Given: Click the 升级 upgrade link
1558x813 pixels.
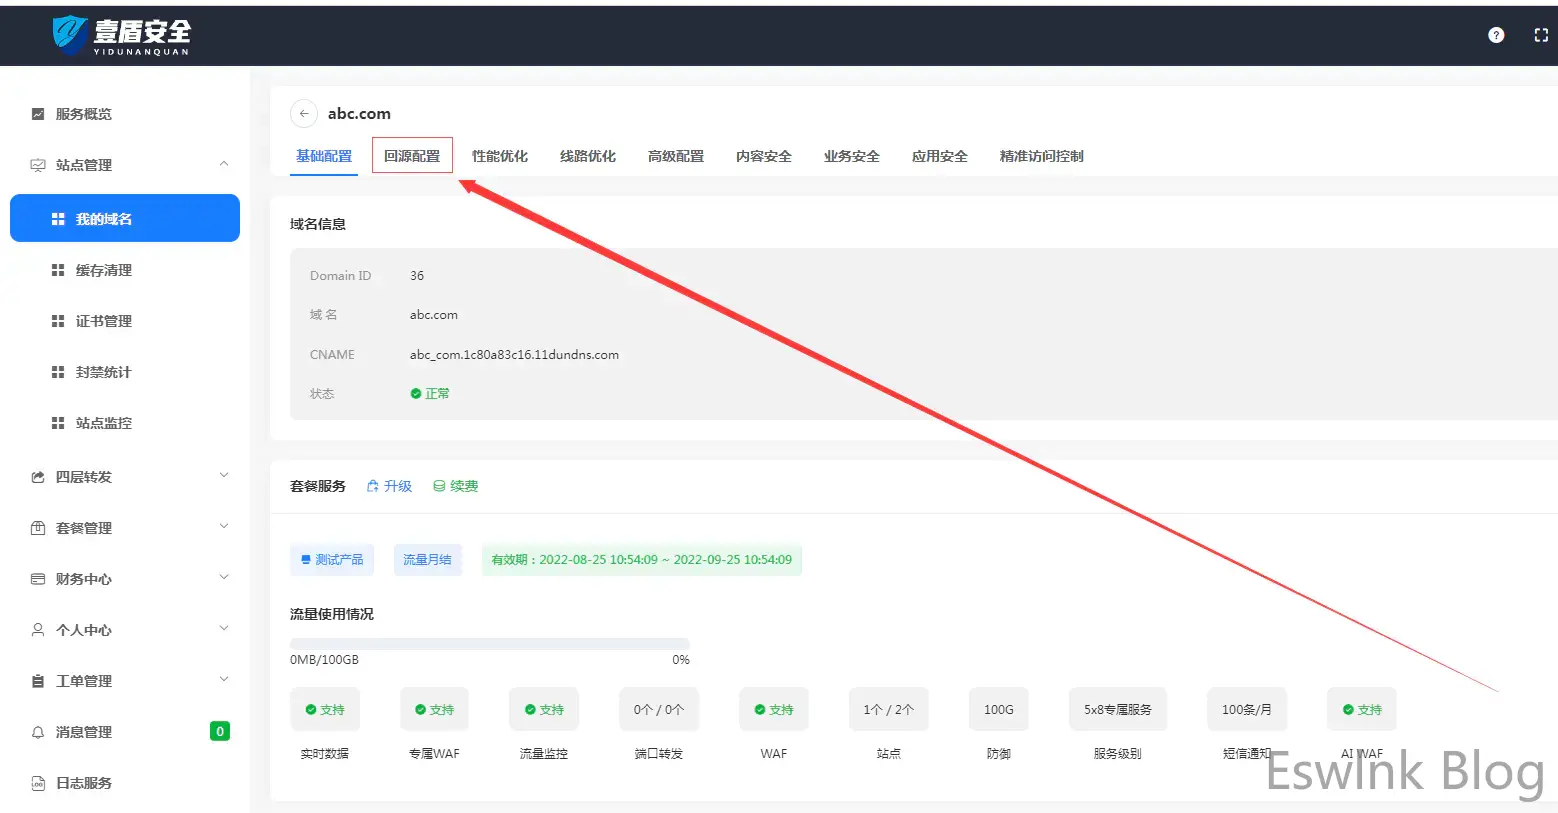Looking at the screenshot, I should tap(390, 486).
